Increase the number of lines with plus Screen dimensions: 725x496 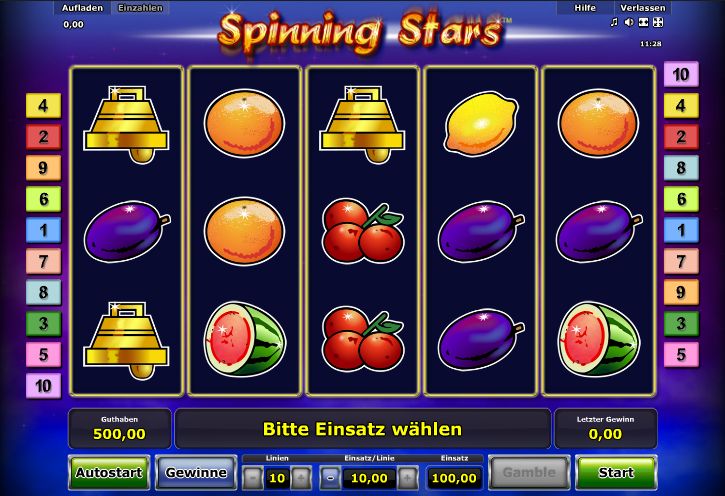(x=301, y=478)
